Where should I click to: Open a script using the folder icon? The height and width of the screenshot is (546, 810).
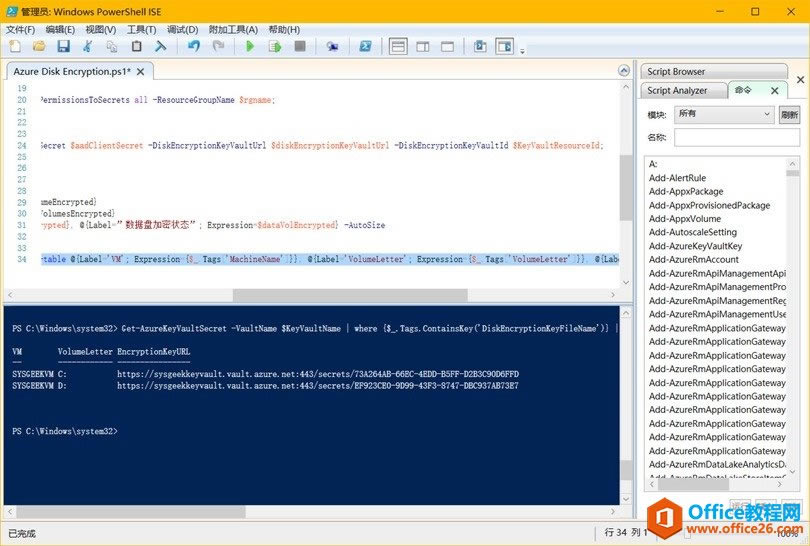pos(39,46)
